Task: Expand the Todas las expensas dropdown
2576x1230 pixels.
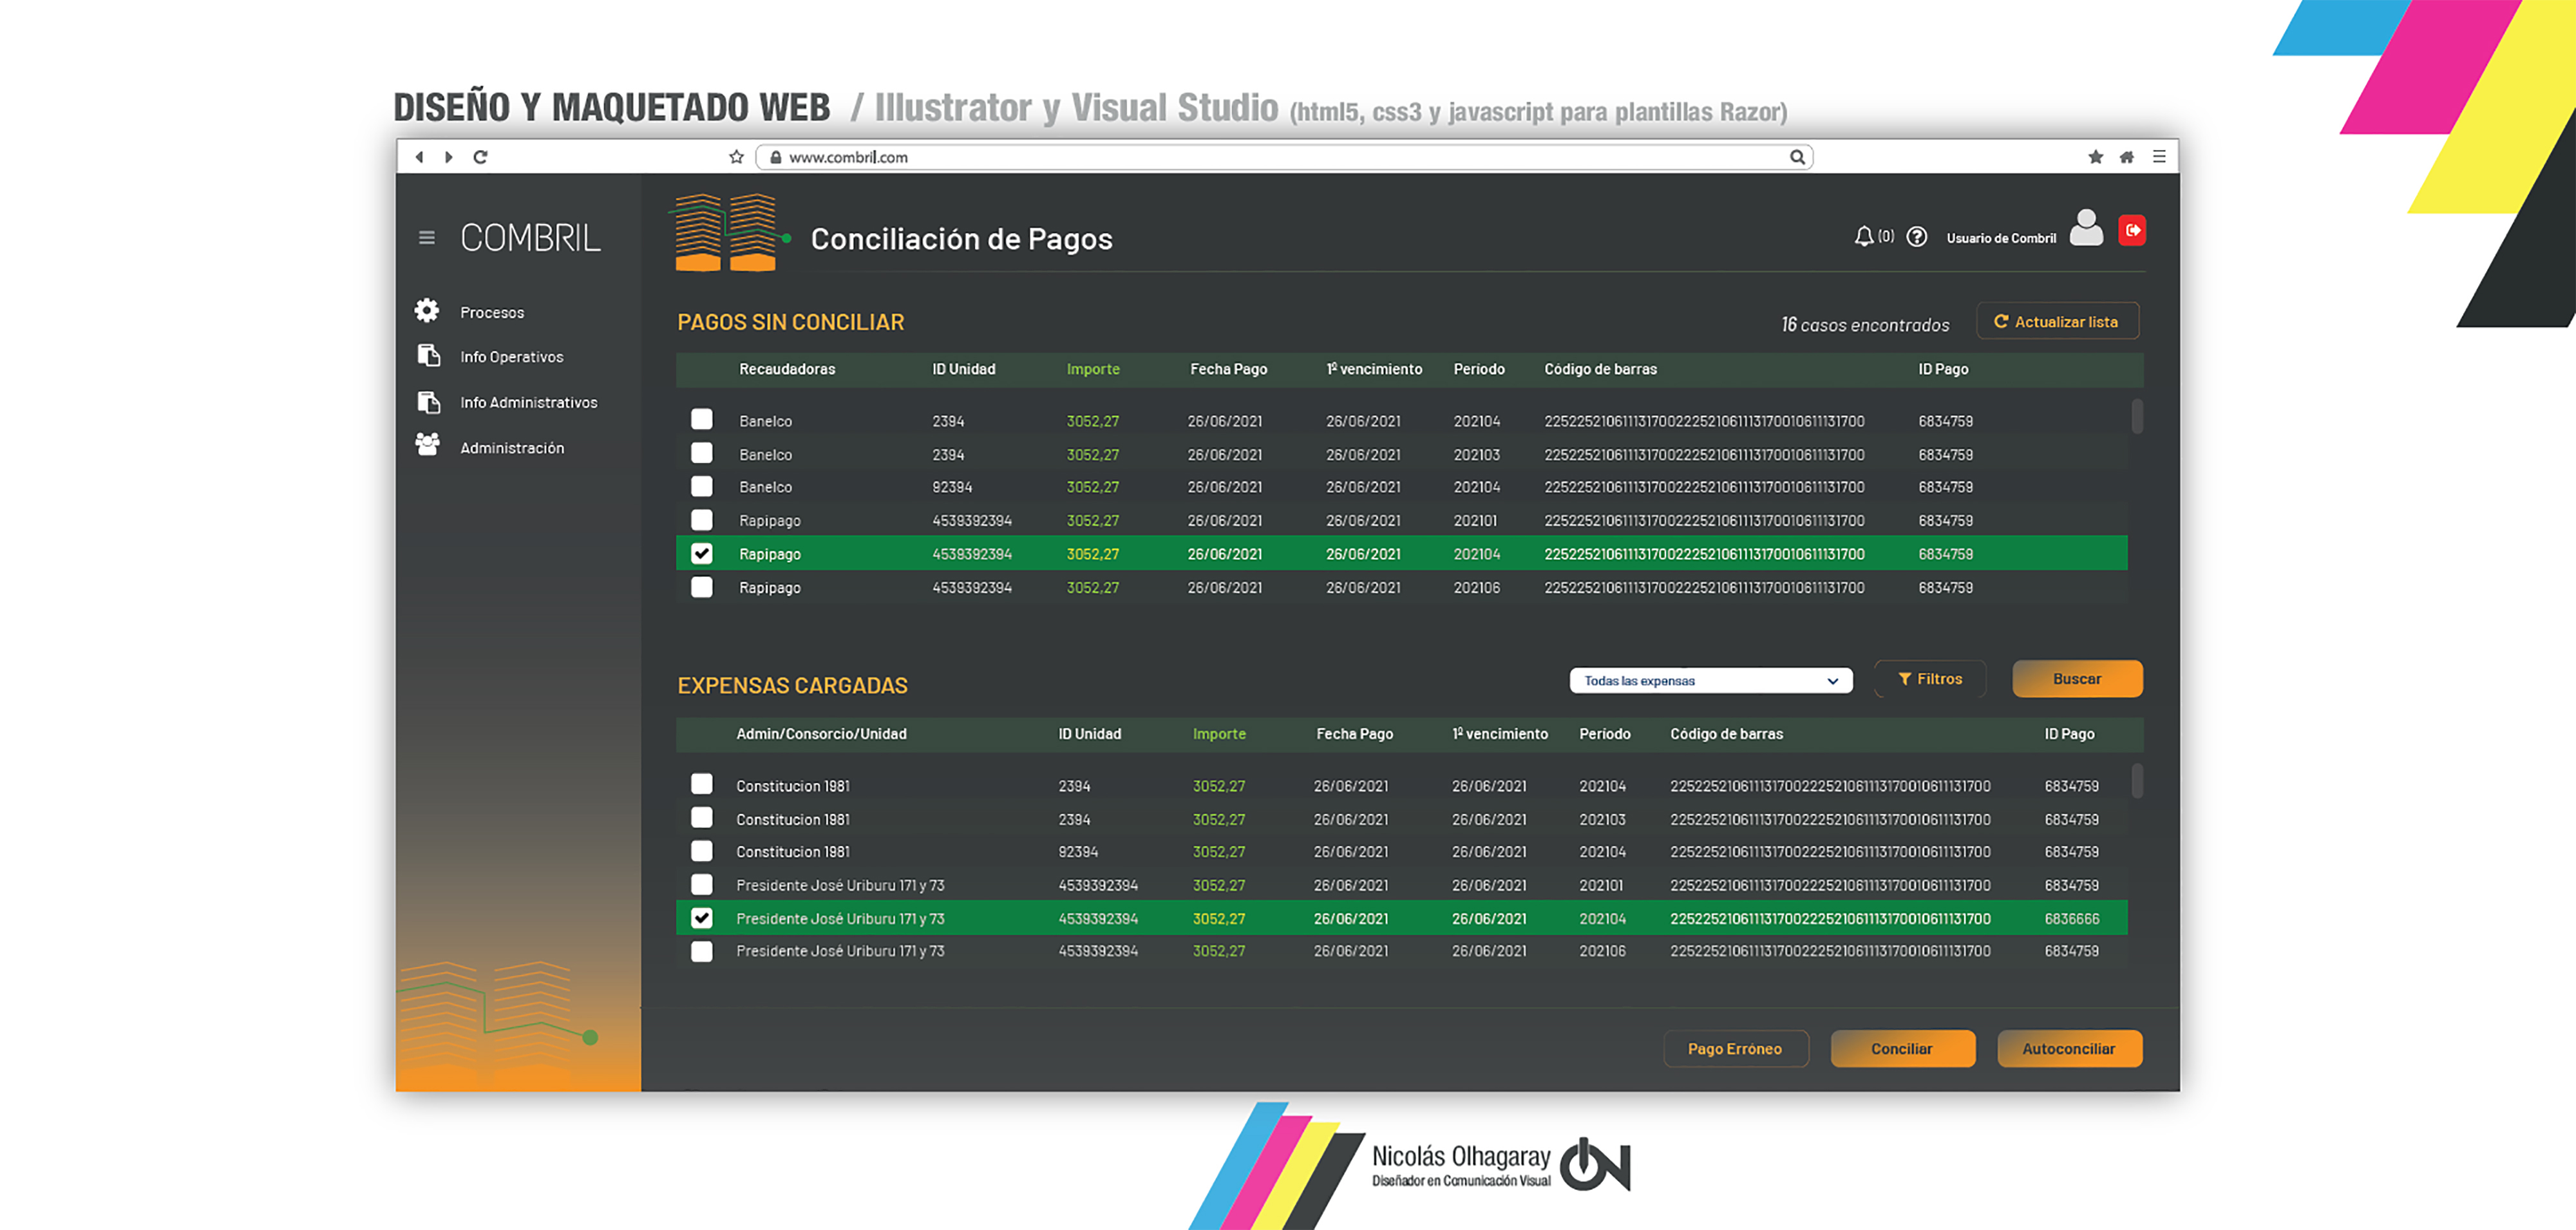Action: [1710, 681]
